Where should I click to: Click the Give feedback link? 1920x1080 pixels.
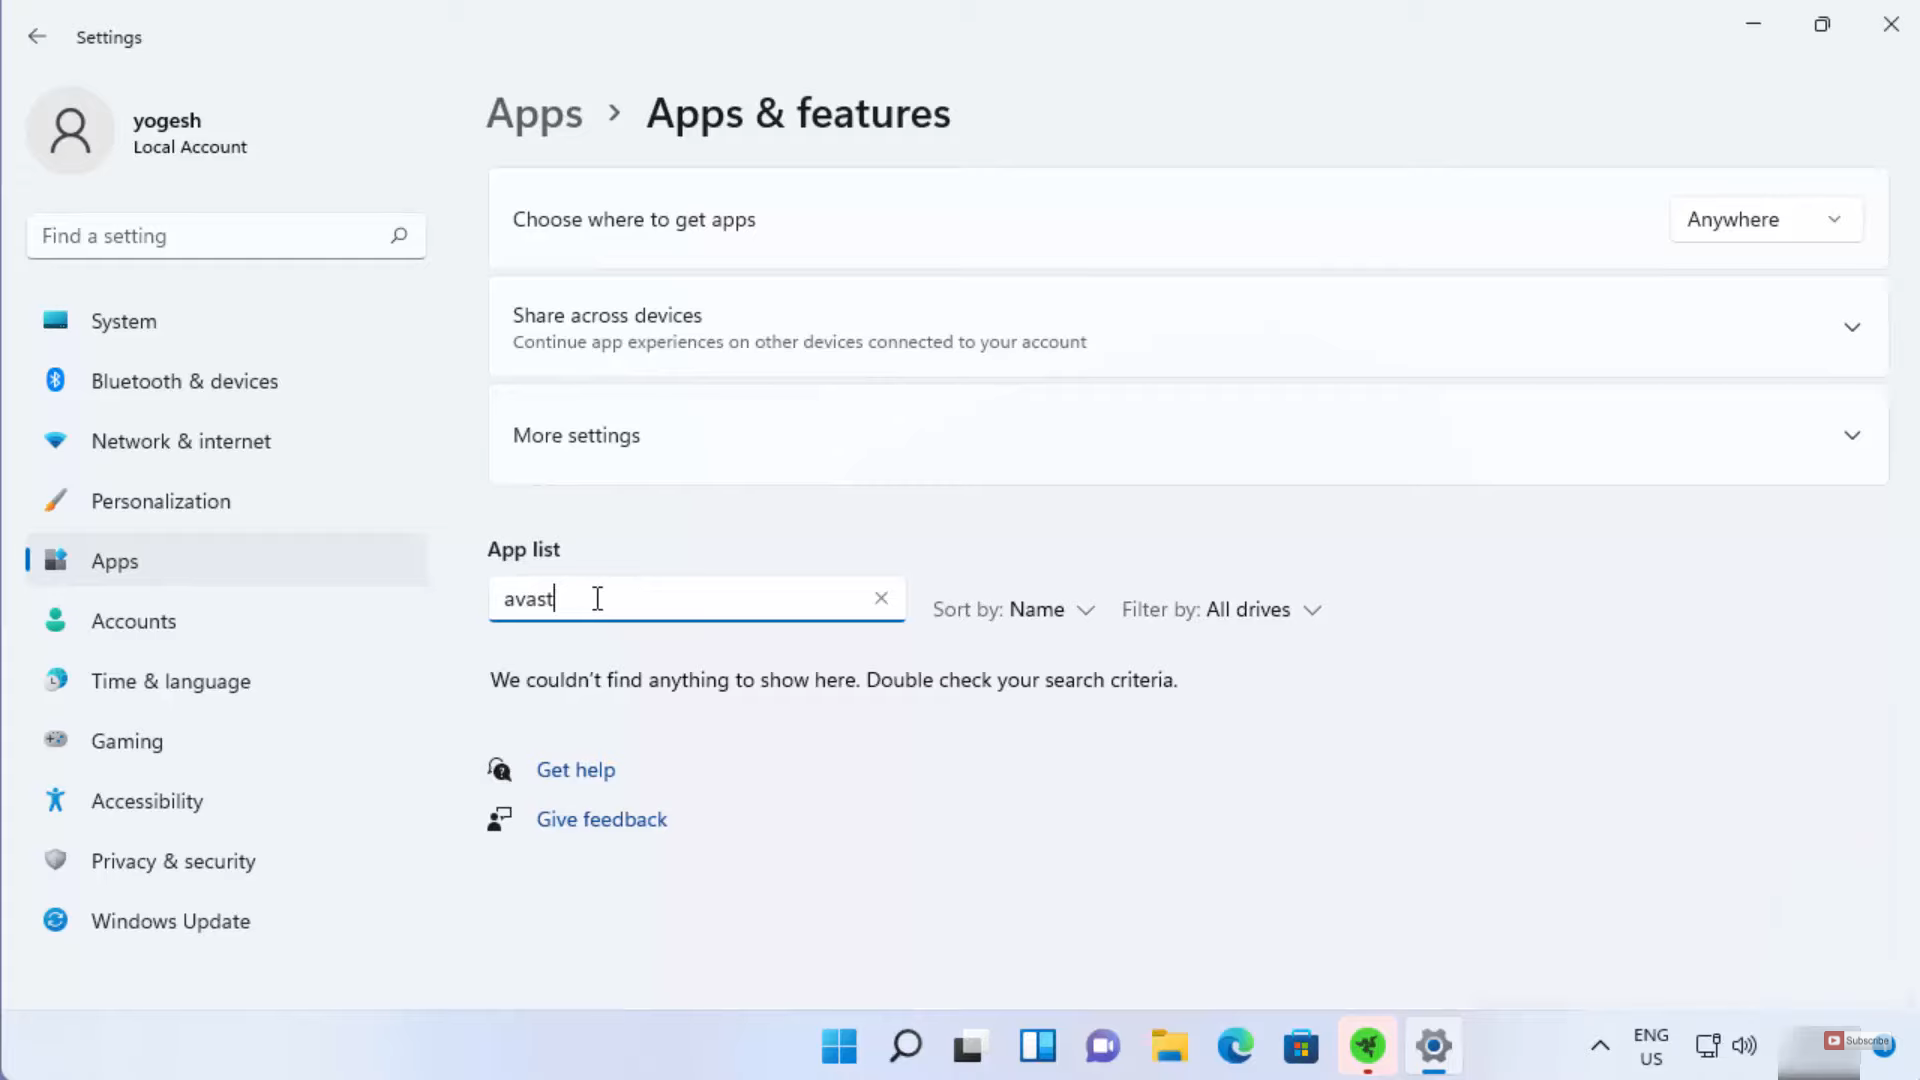tap(601, 820)
